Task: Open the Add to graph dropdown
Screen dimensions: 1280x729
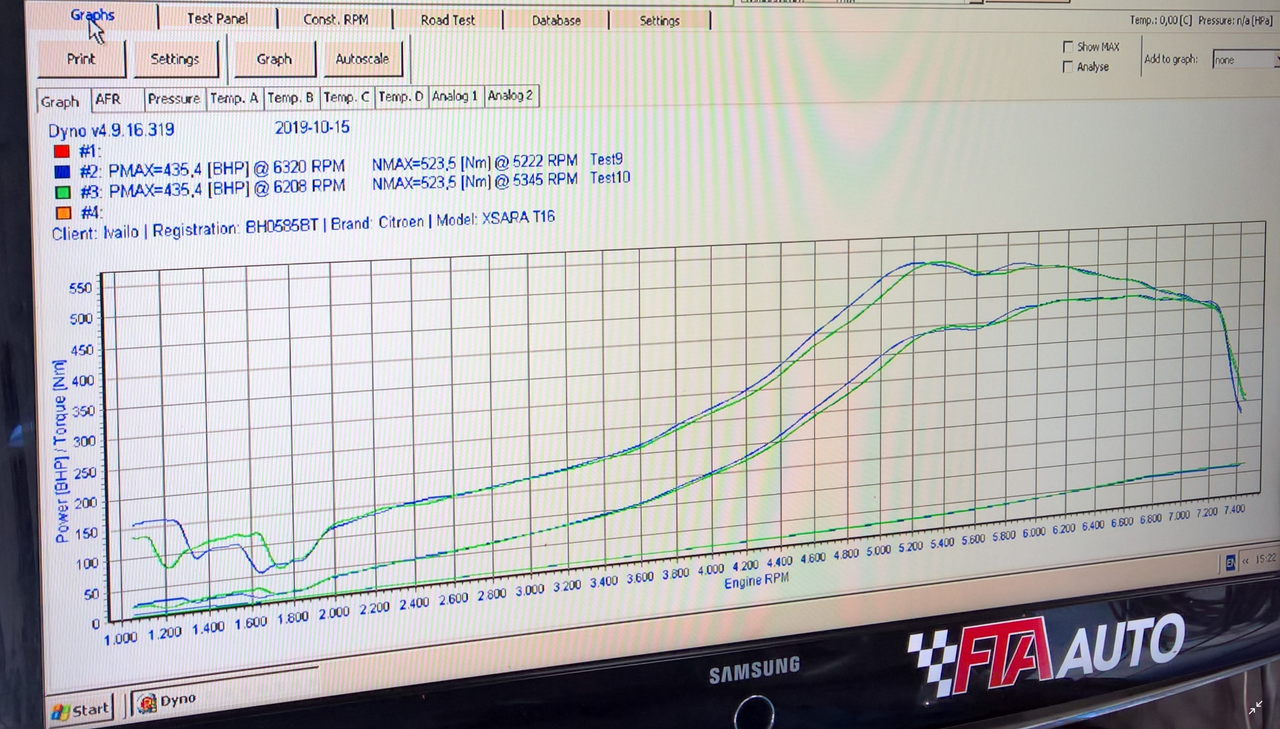Action: pyautogui.click(x=1245, y=60)
